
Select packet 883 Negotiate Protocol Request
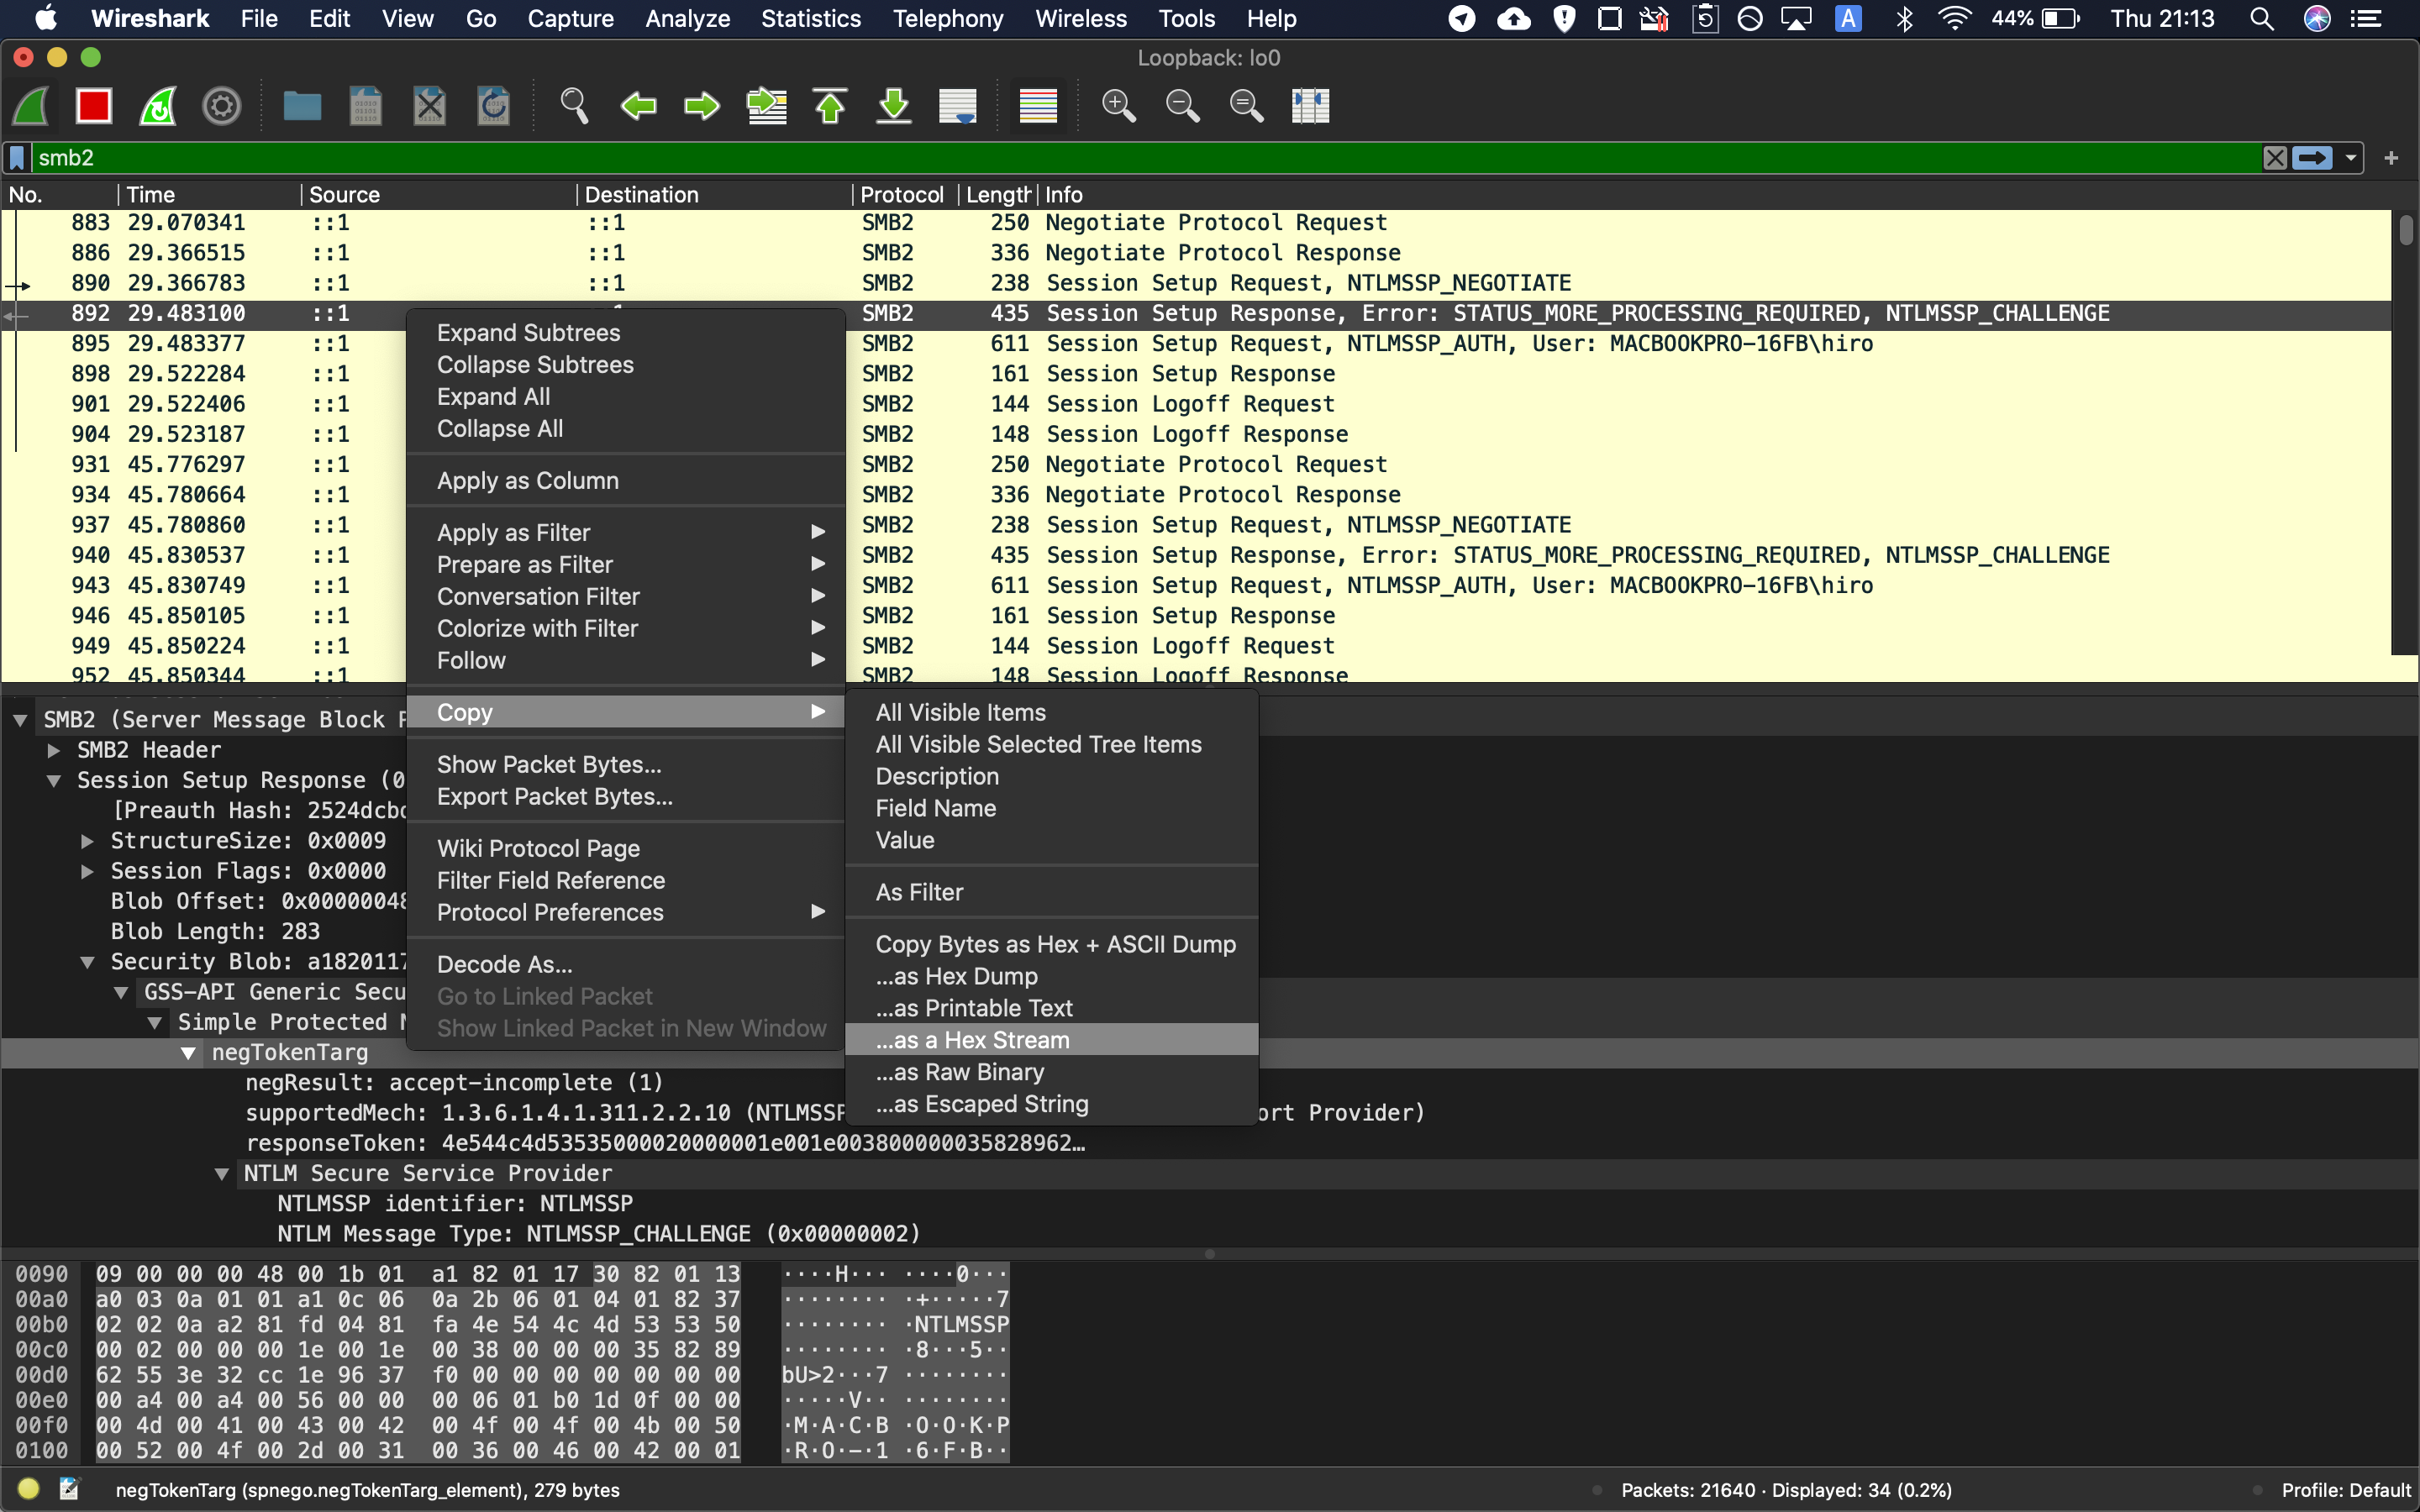point(1196,223)
